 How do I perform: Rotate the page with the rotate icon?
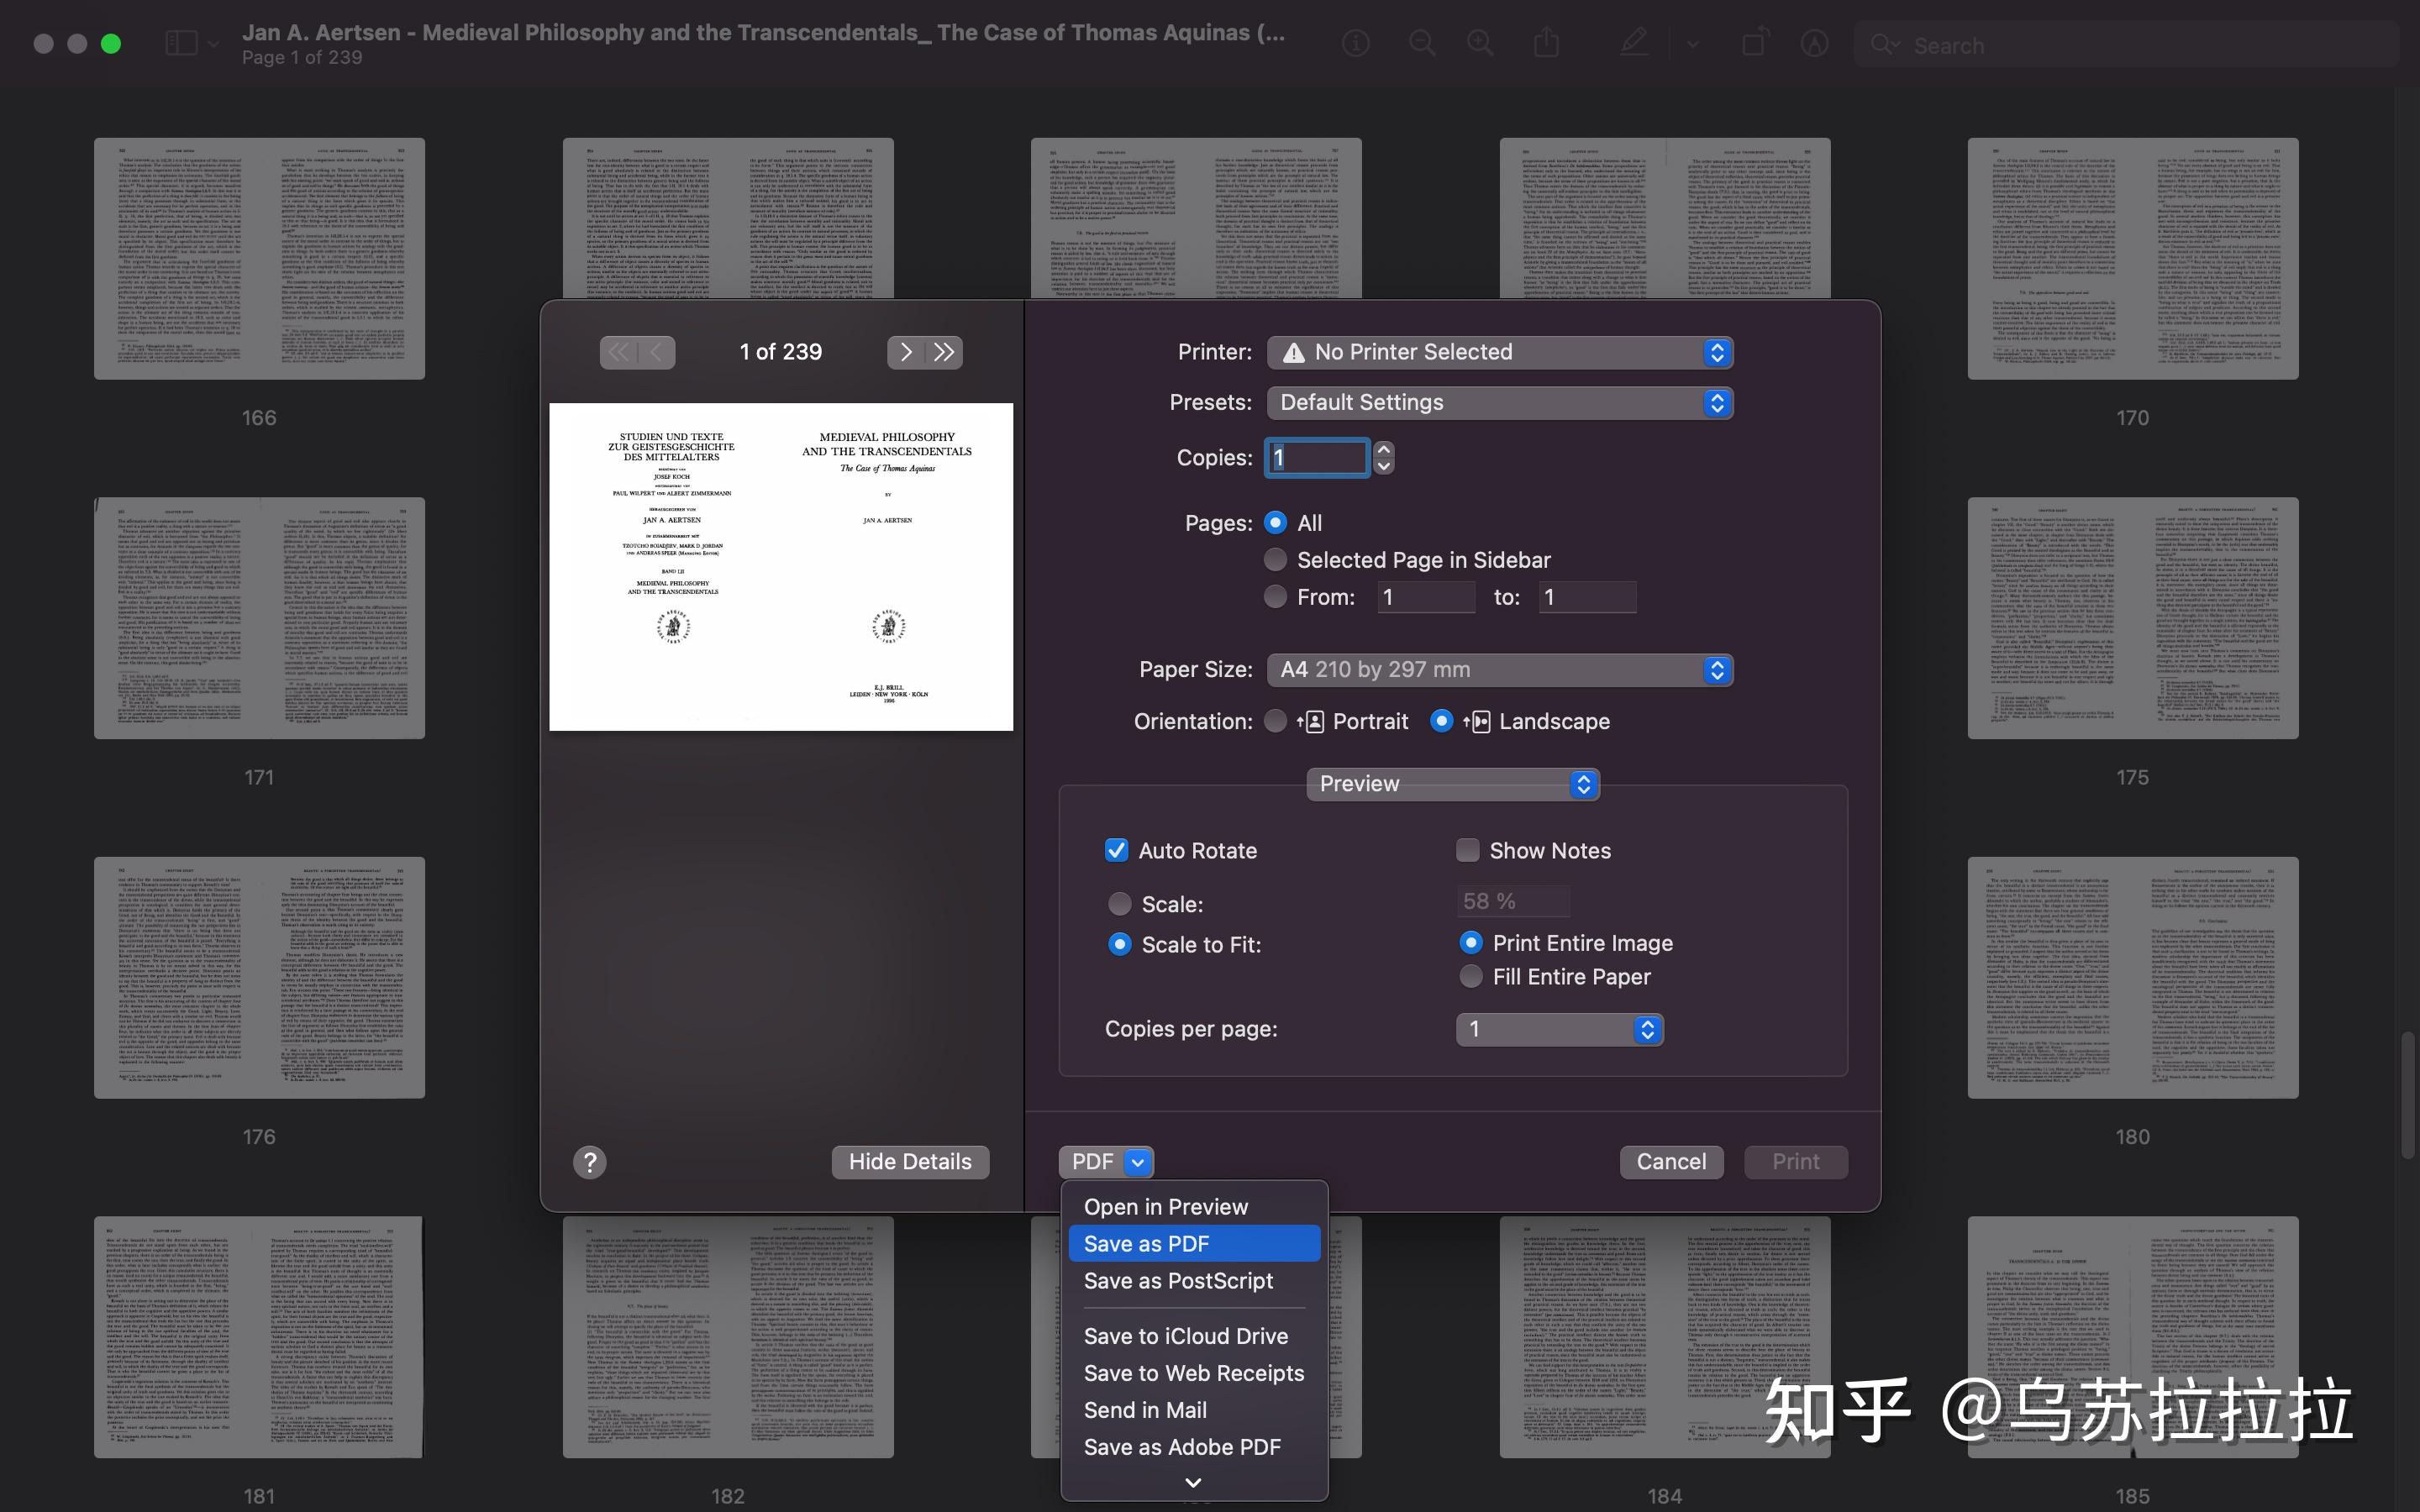coord(1755,43)
